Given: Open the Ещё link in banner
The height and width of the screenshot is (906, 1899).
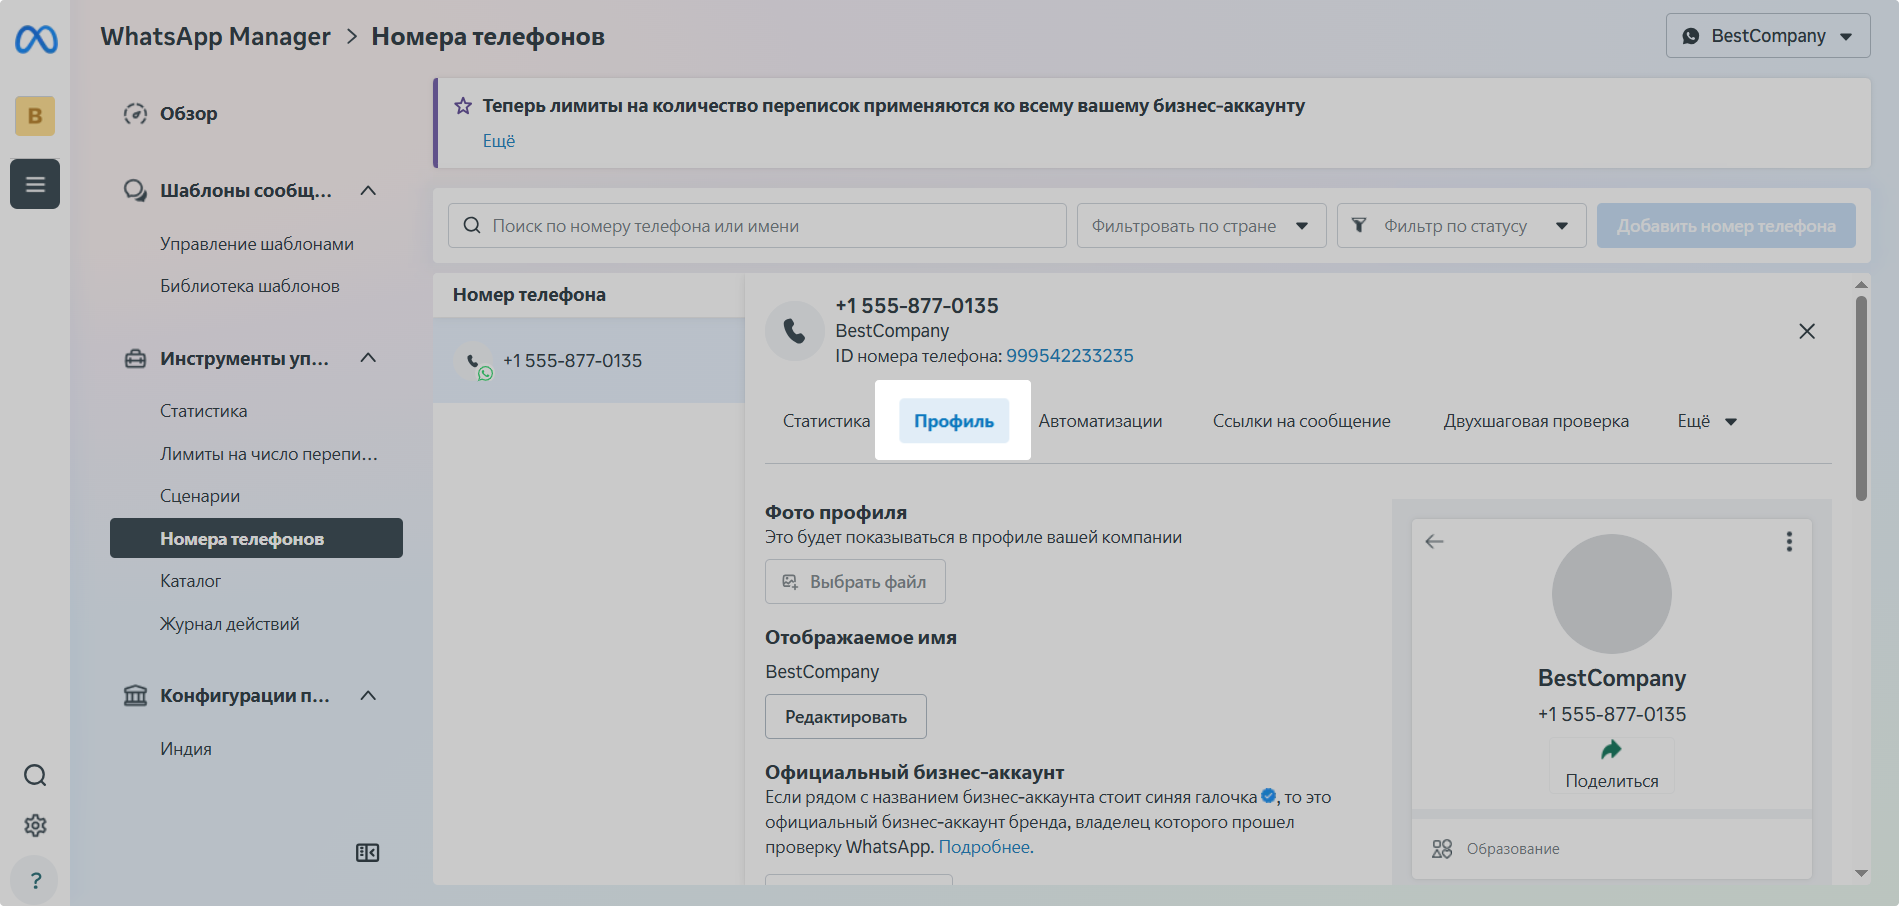Looking at the screenshot, I should (x=499, y=141).
